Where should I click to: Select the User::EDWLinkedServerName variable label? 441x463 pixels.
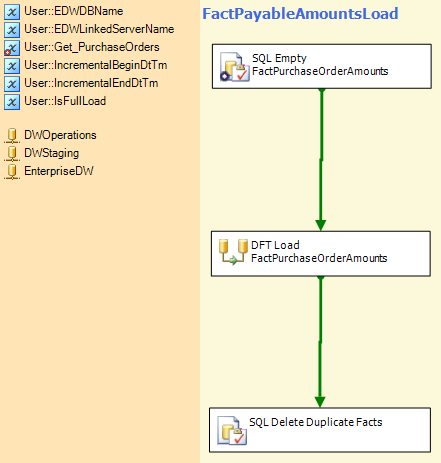[99, 29]
